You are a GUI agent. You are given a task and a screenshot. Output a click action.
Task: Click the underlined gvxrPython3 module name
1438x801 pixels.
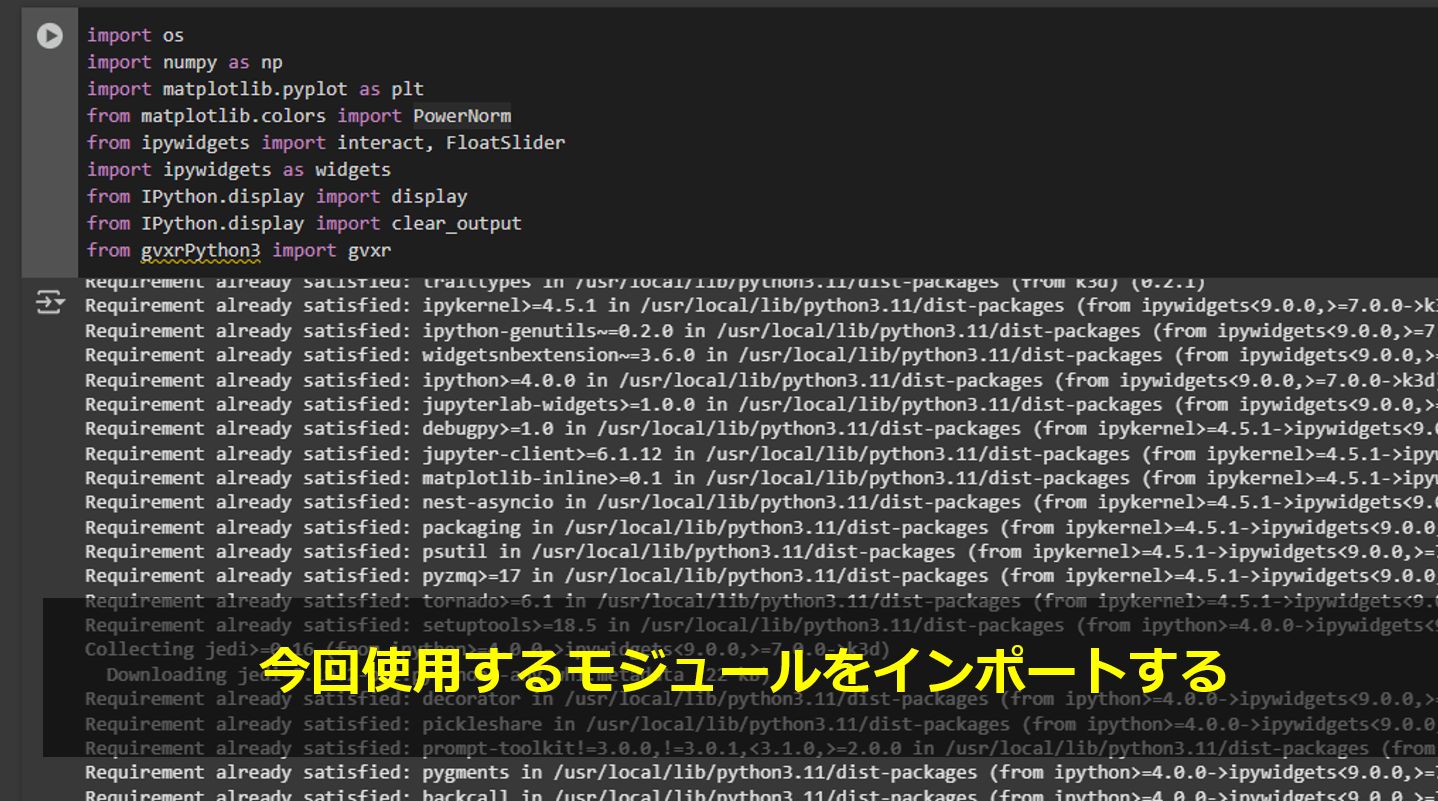pos(200,251)
